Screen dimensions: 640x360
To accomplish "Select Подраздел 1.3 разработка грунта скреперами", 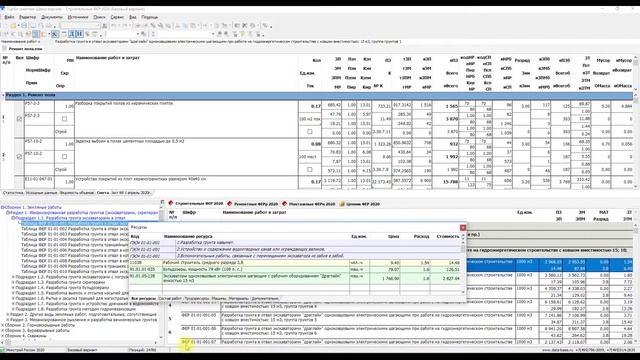I will click(x=61, y=282).
